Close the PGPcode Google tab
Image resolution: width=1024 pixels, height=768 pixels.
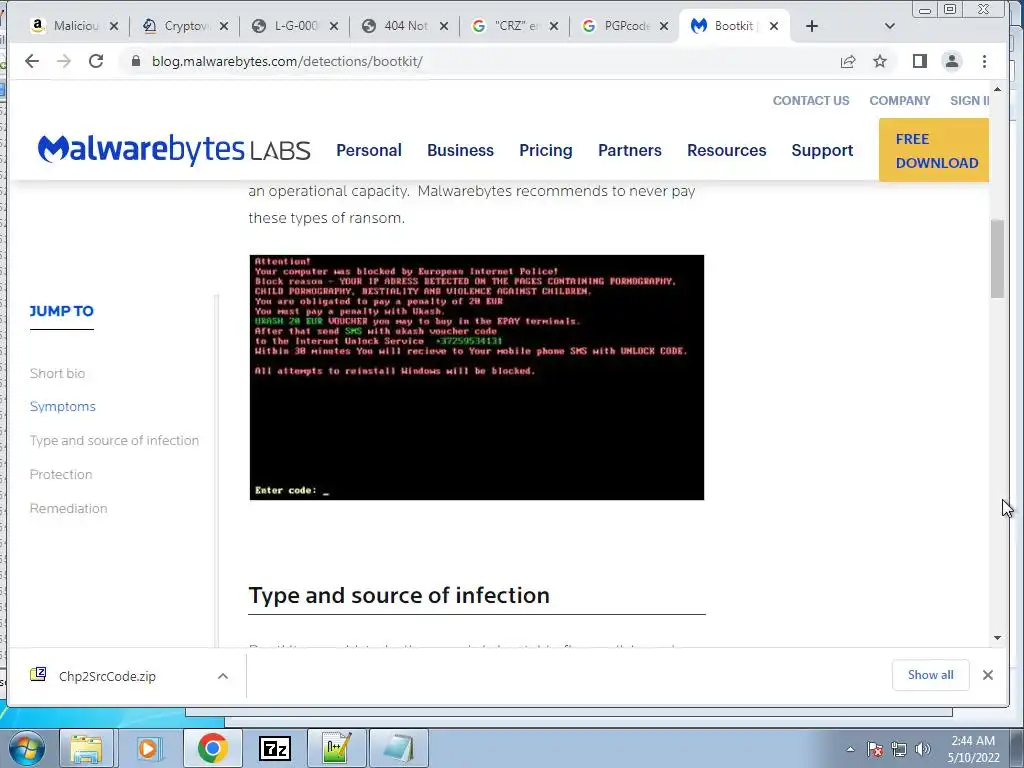pyautogui.click(x=664, y=26)
